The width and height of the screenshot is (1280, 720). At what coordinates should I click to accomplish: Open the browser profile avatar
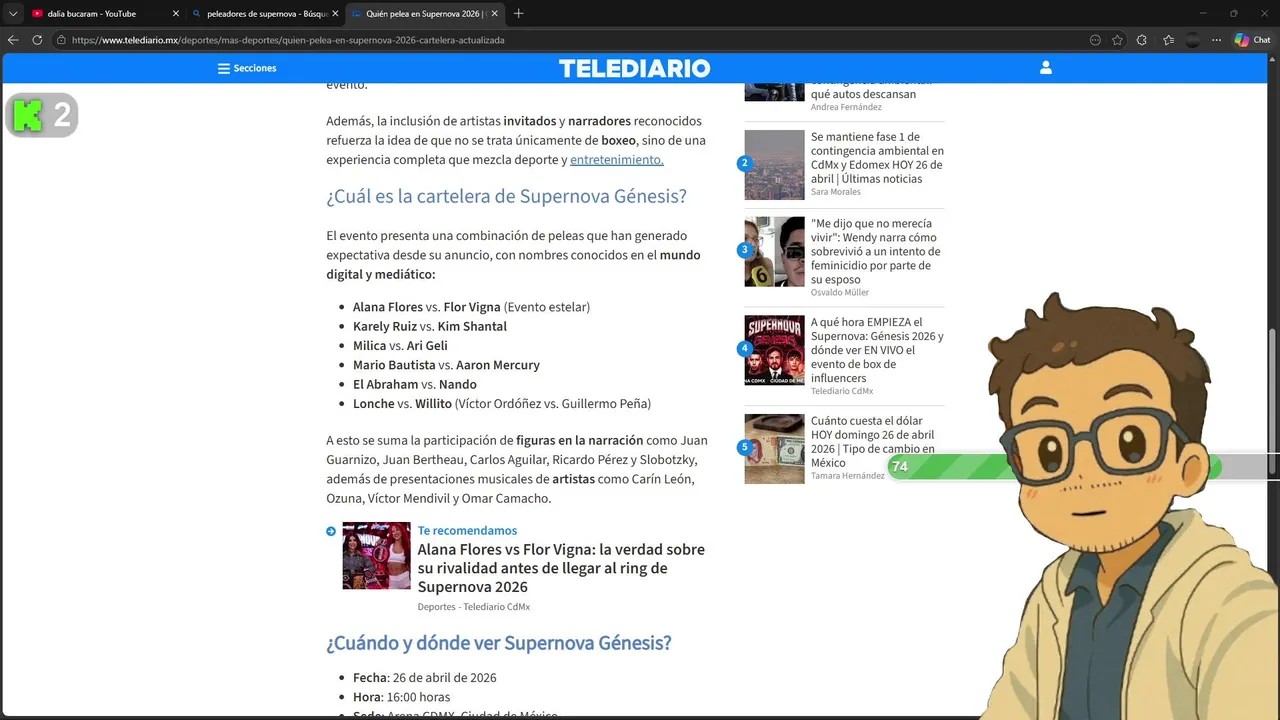coord(1192,40)
